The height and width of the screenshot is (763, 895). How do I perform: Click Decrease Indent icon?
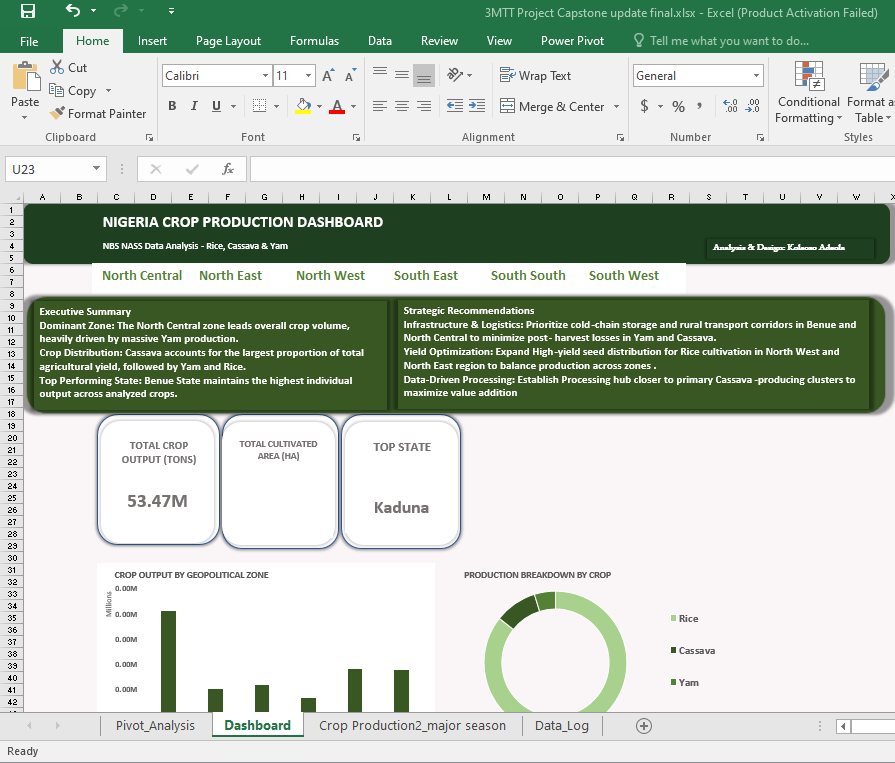click(455, 106)
